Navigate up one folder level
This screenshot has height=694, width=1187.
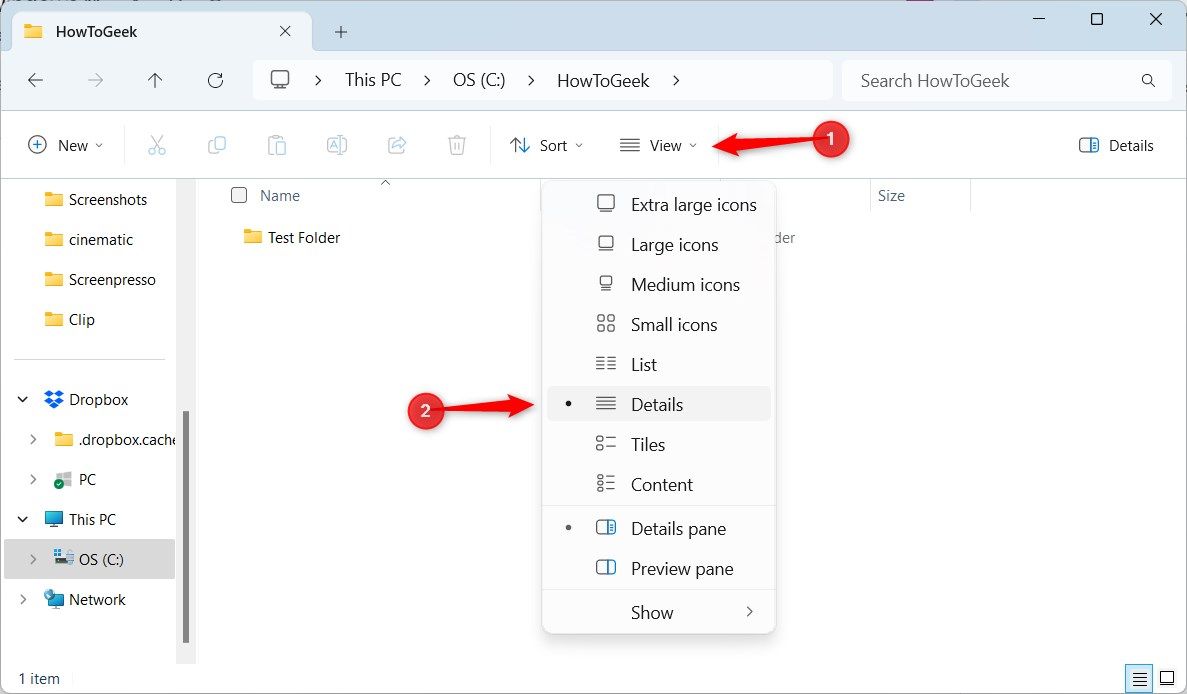[155, 80]
